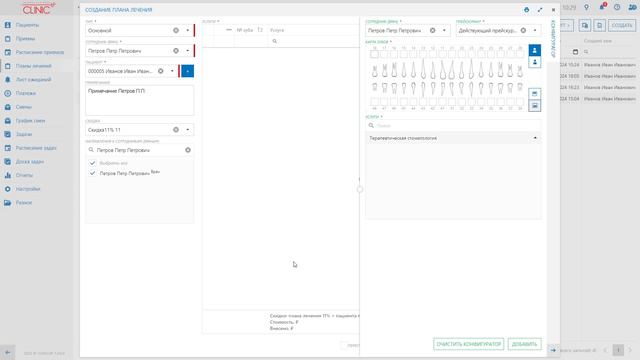Click the ДОБАВИТЬ button
The width and height of the screenshot is (640, 360).
[x=524, y=344]
